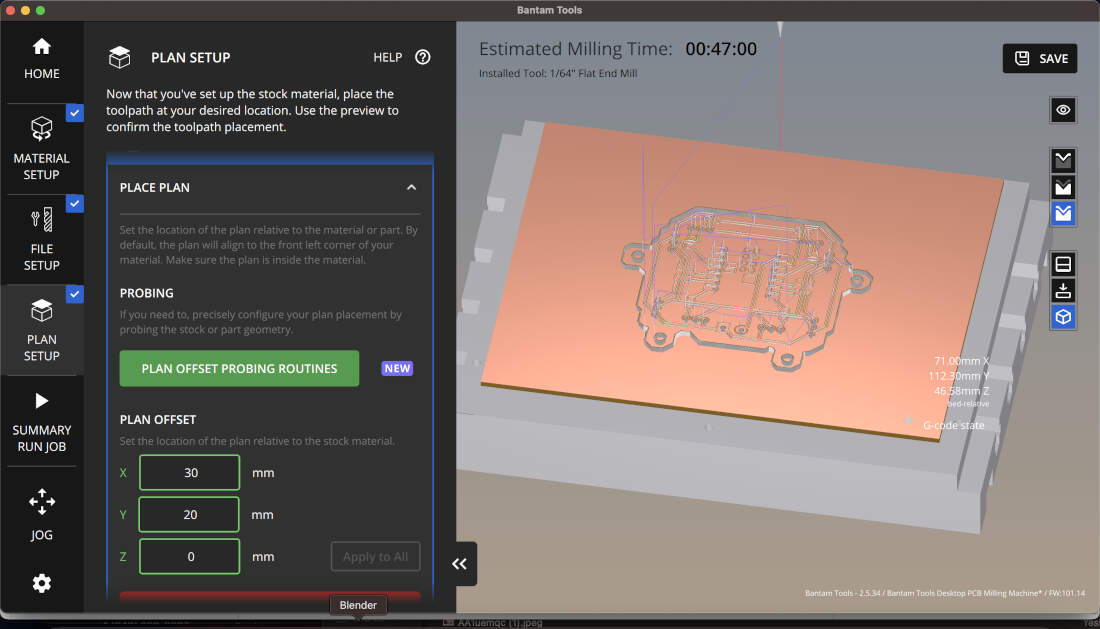Open the File Setup step
The width and height of the screenshot is (1100, 629).
[41, 239]
